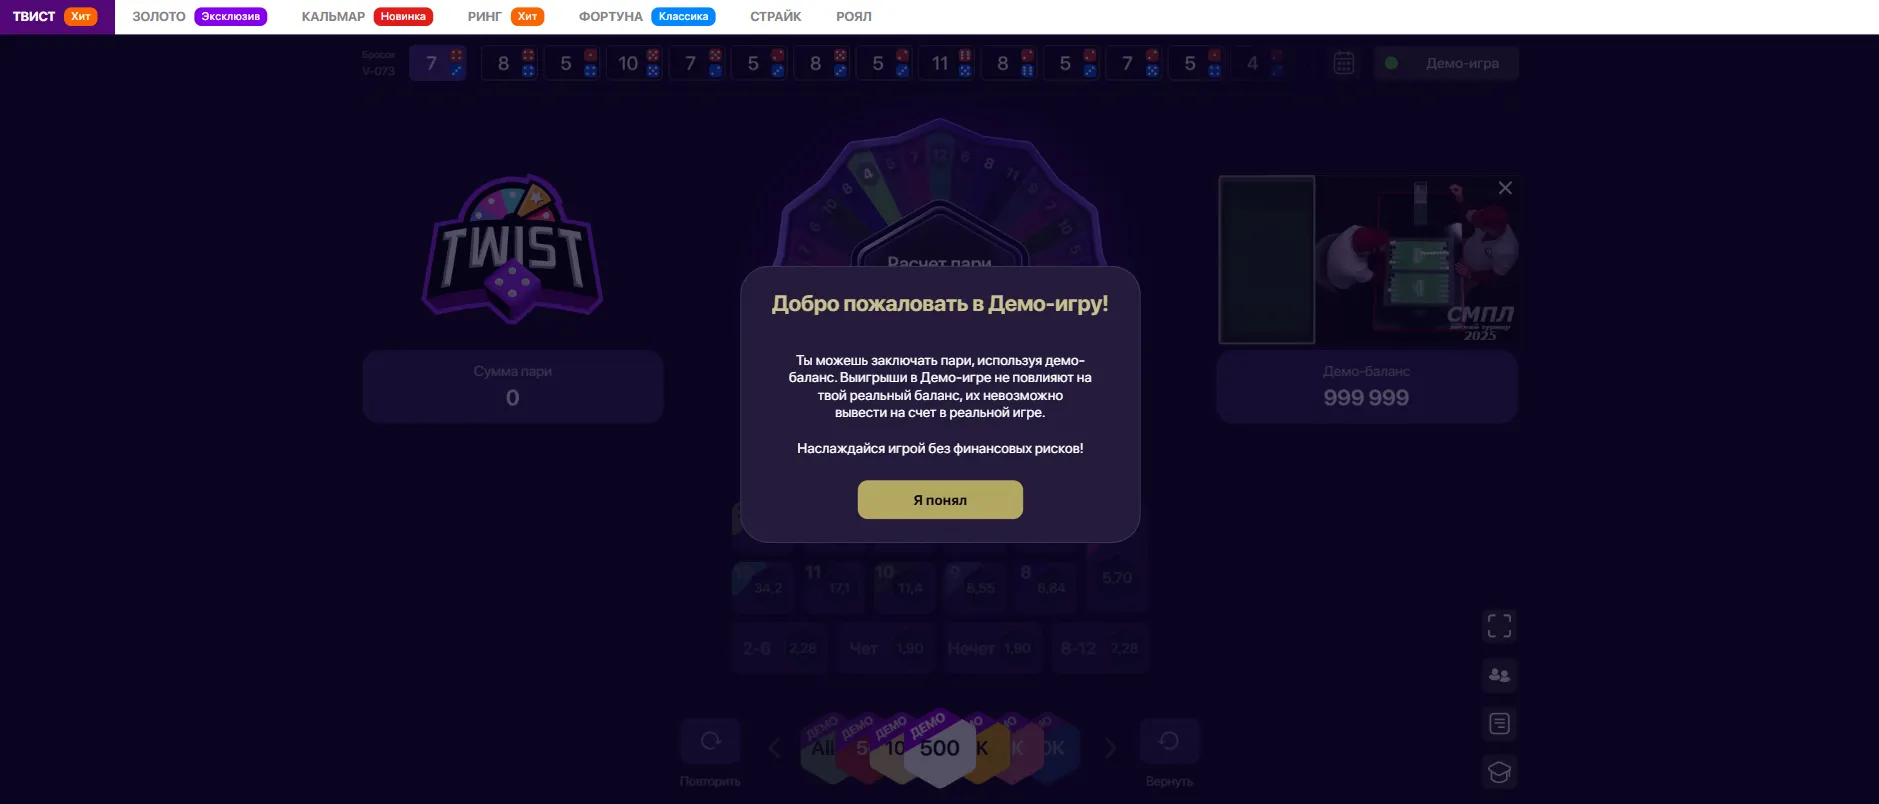Viewport: 1879px width, 804px height.
Task: Show previous chips with left chevron
Action: click(774, 748)
